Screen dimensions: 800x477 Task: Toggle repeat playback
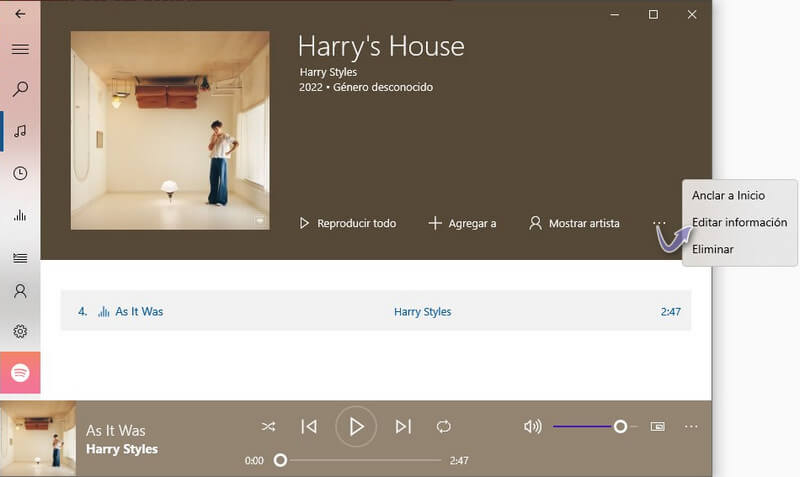pos(443,426)
